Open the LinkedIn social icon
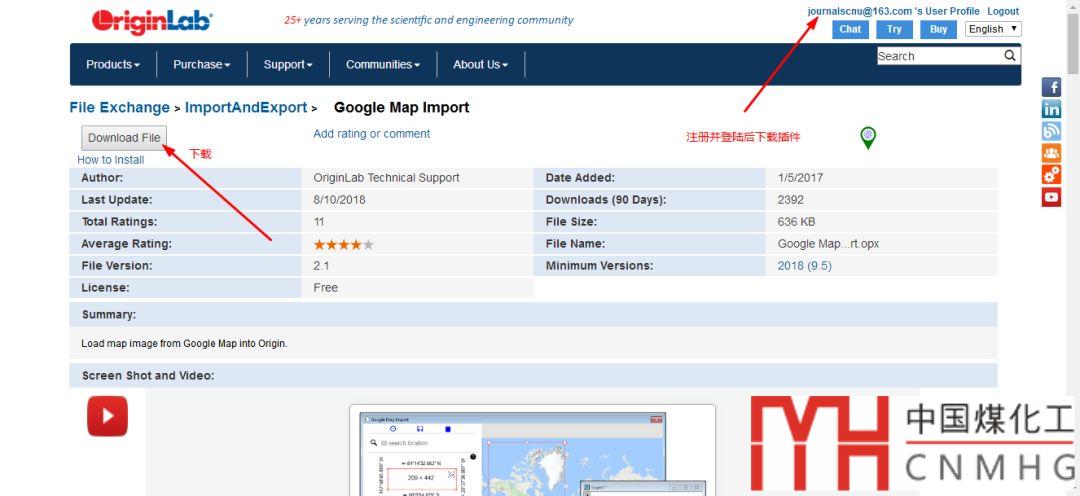Image resolution: width=1080 pixels, height=496 pixels. (1051, 109)
